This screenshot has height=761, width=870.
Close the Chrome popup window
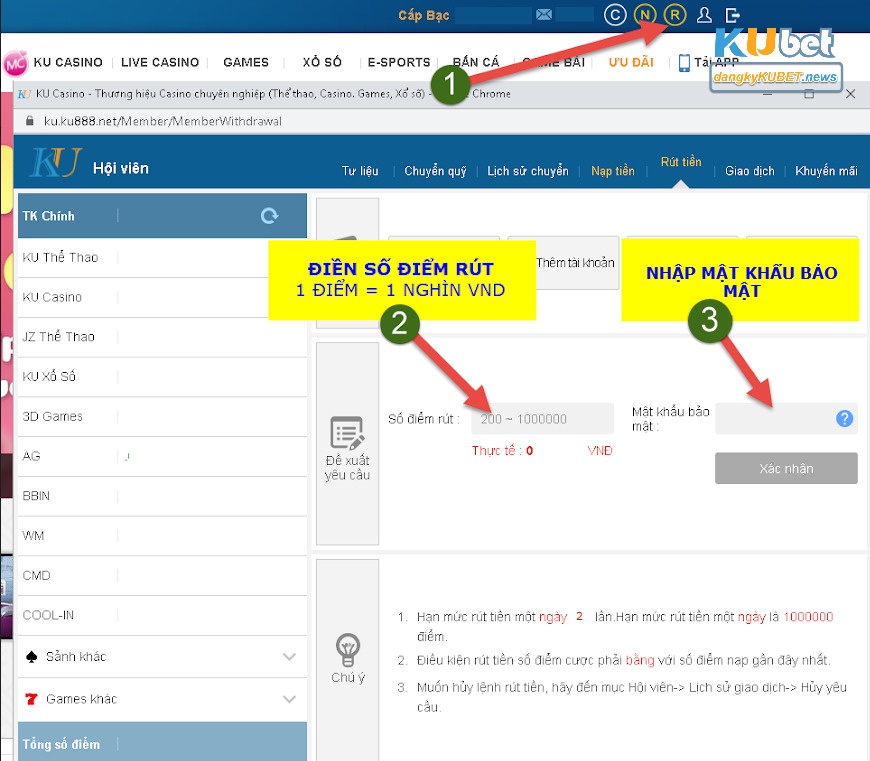tap(850, 94)
